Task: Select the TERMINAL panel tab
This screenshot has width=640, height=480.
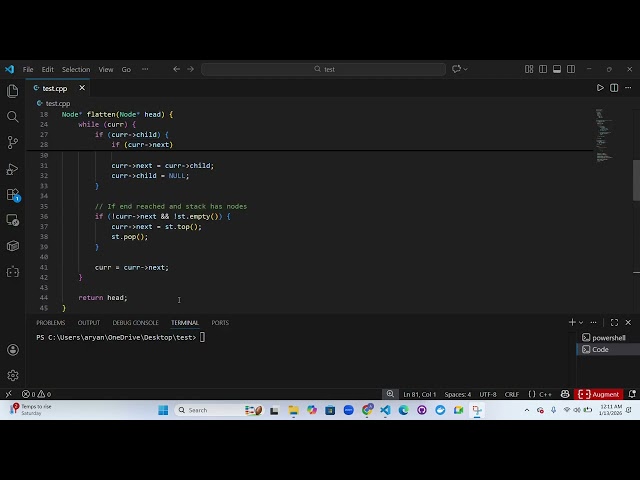Action: click(x=184, y=322)
